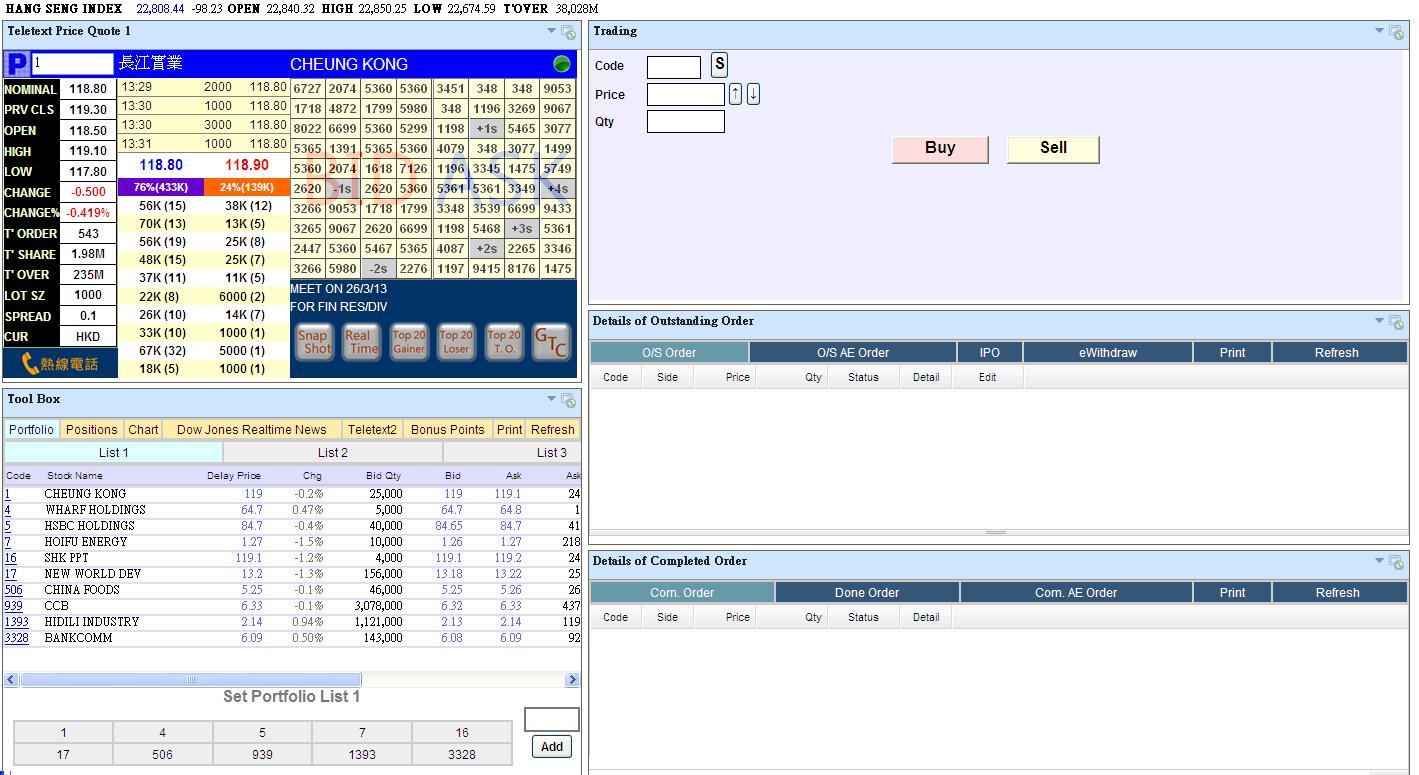Click the GTC icon button
Screen dimensions: 1419x775
[551, 342]
